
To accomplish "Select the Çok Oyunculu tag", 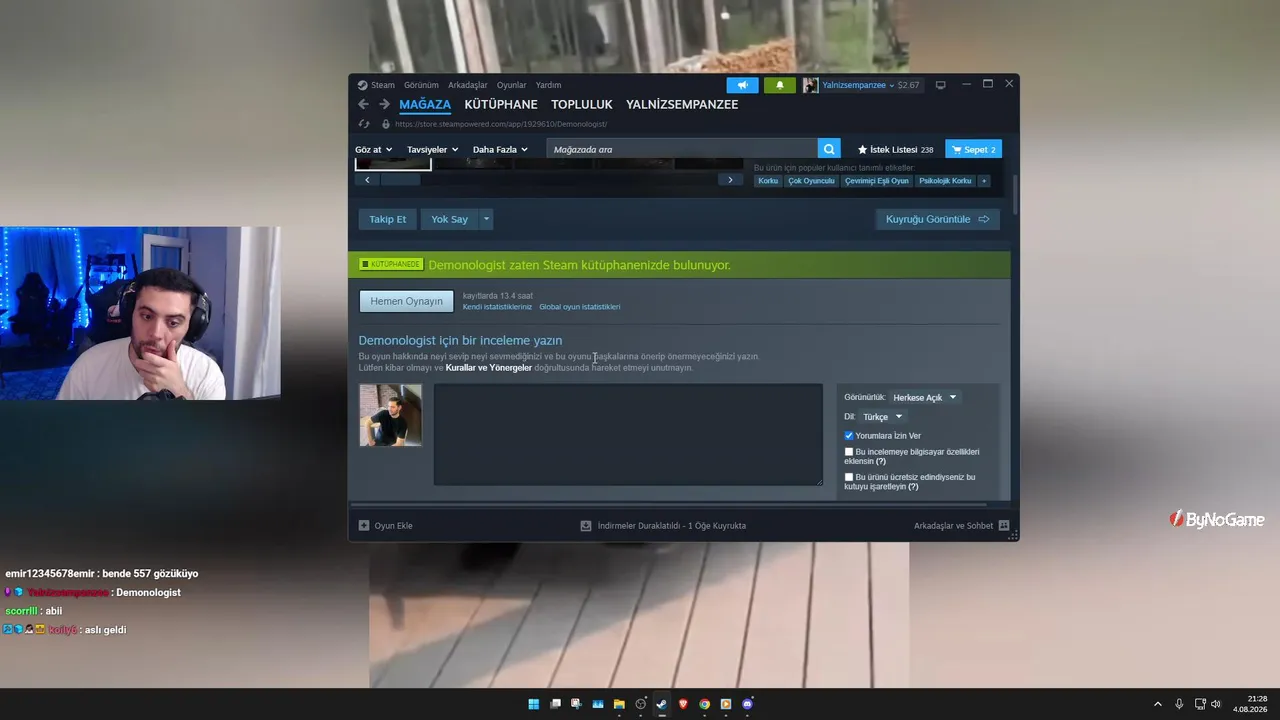I will pyautogui.click(x=811, y=181).
